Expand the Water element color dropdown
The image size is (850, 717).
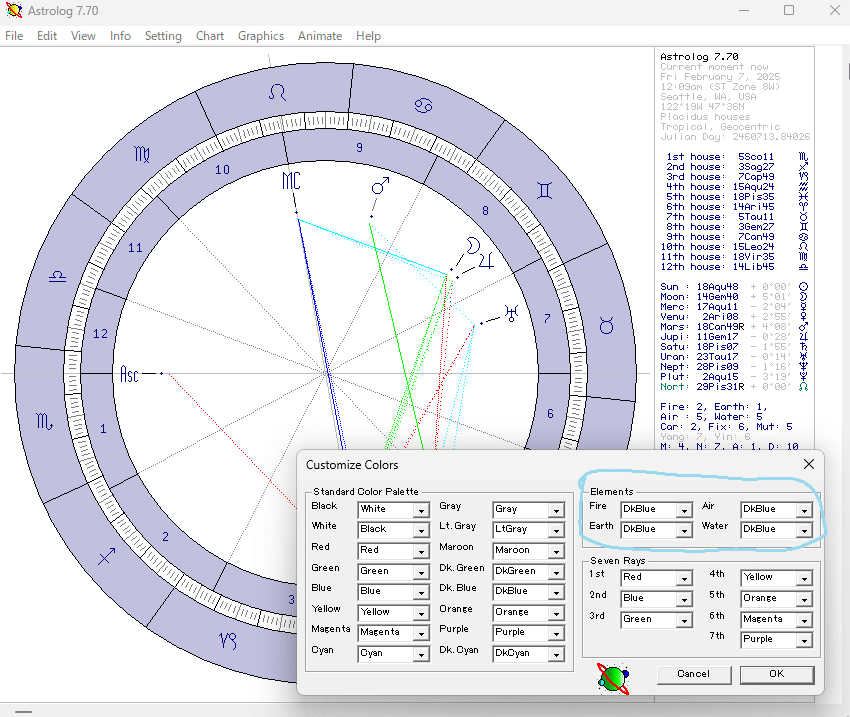(804, 531)
